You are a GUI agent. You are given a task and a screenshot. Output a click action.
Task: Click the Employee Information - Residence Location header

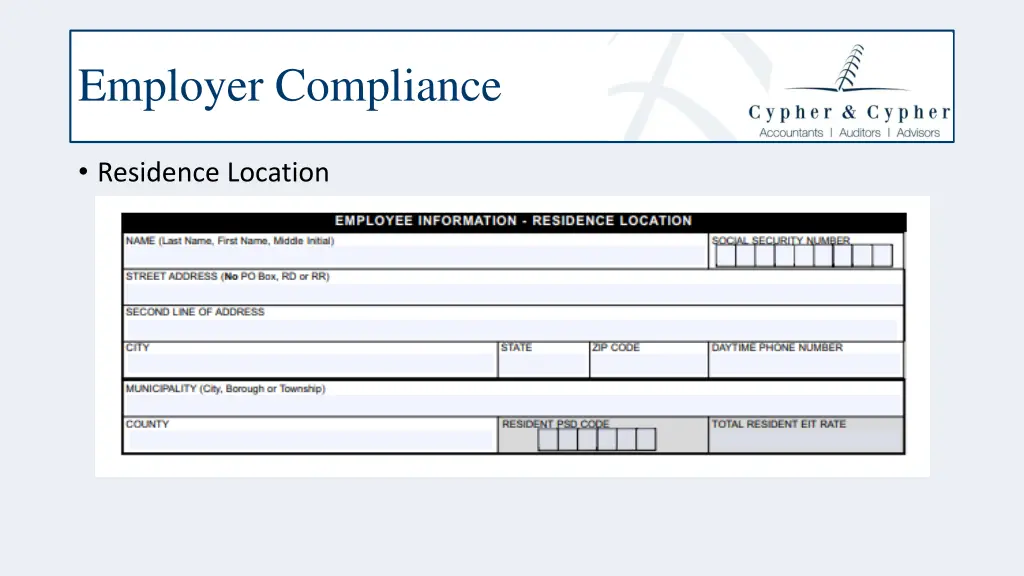click(x=513, y=221)
